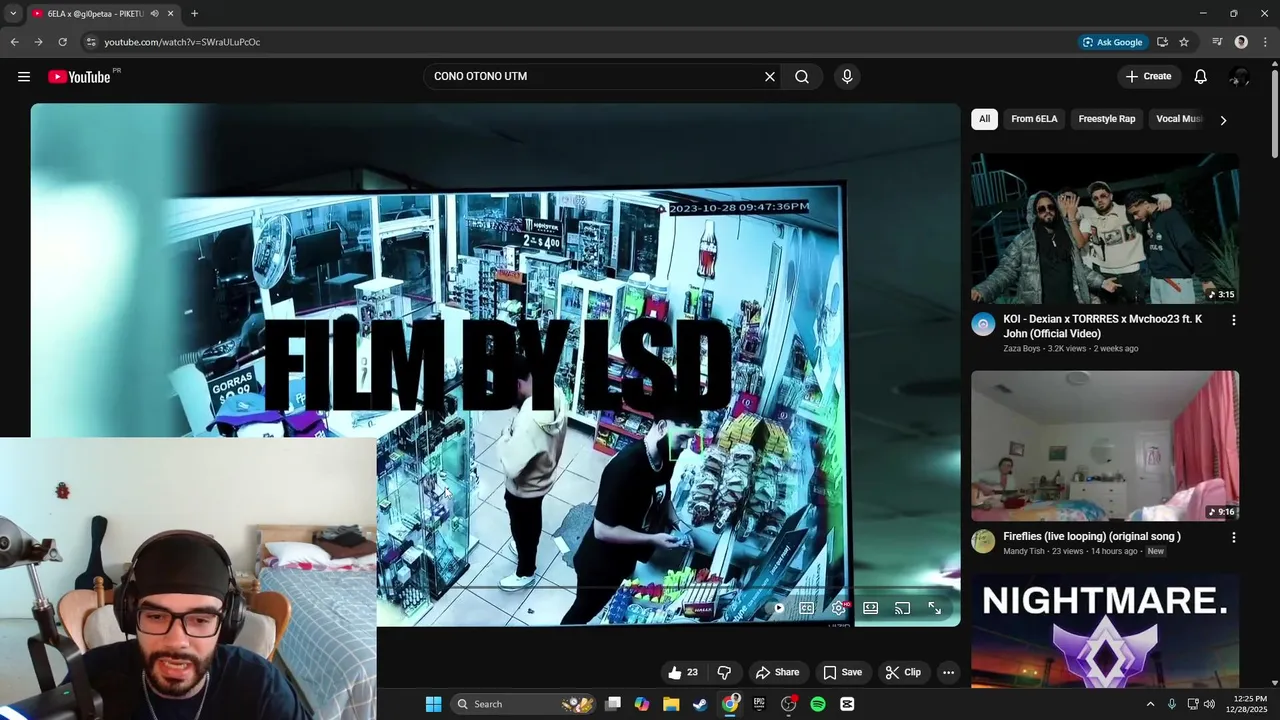Show more filter chips with the right arrow
Screen dimensions: 1280x720
point(1222,120)
